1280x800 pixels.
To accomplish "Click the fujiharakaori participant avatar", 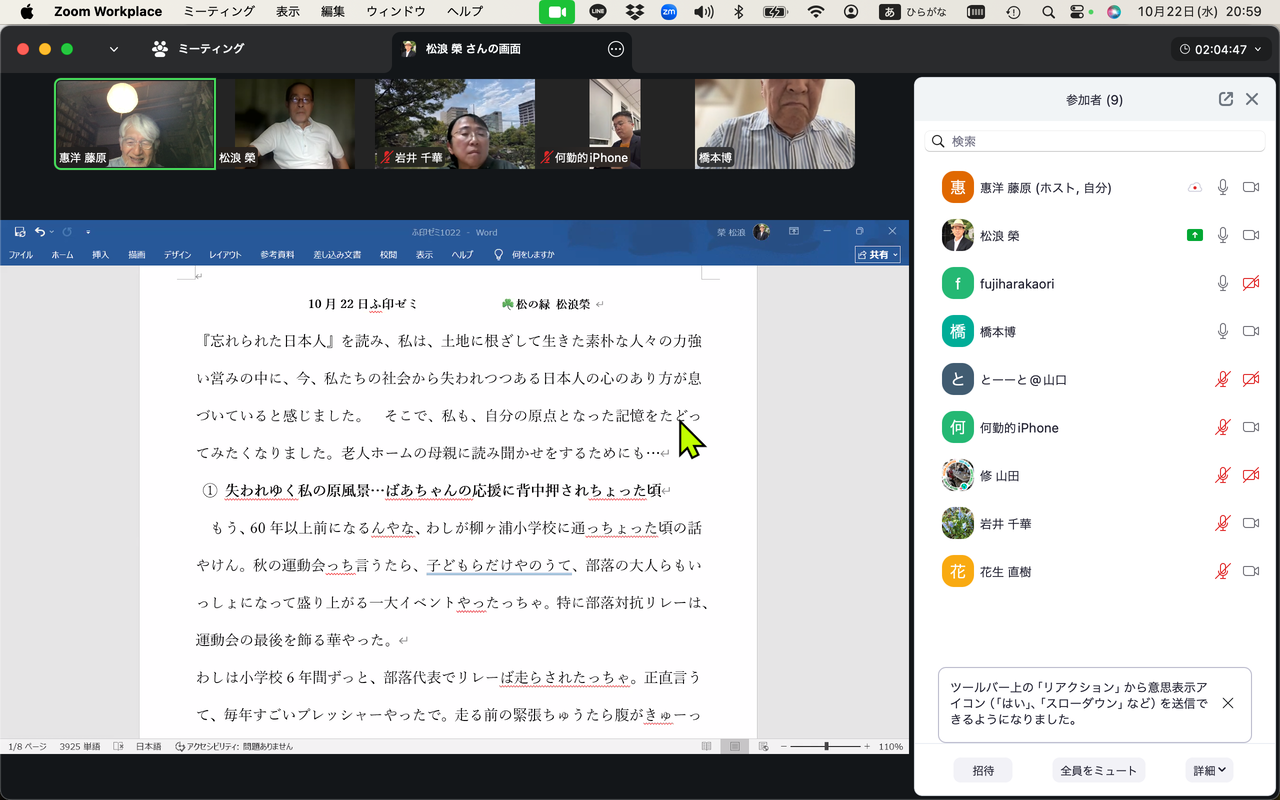I will pyautogui.click(x=958, y=283).
